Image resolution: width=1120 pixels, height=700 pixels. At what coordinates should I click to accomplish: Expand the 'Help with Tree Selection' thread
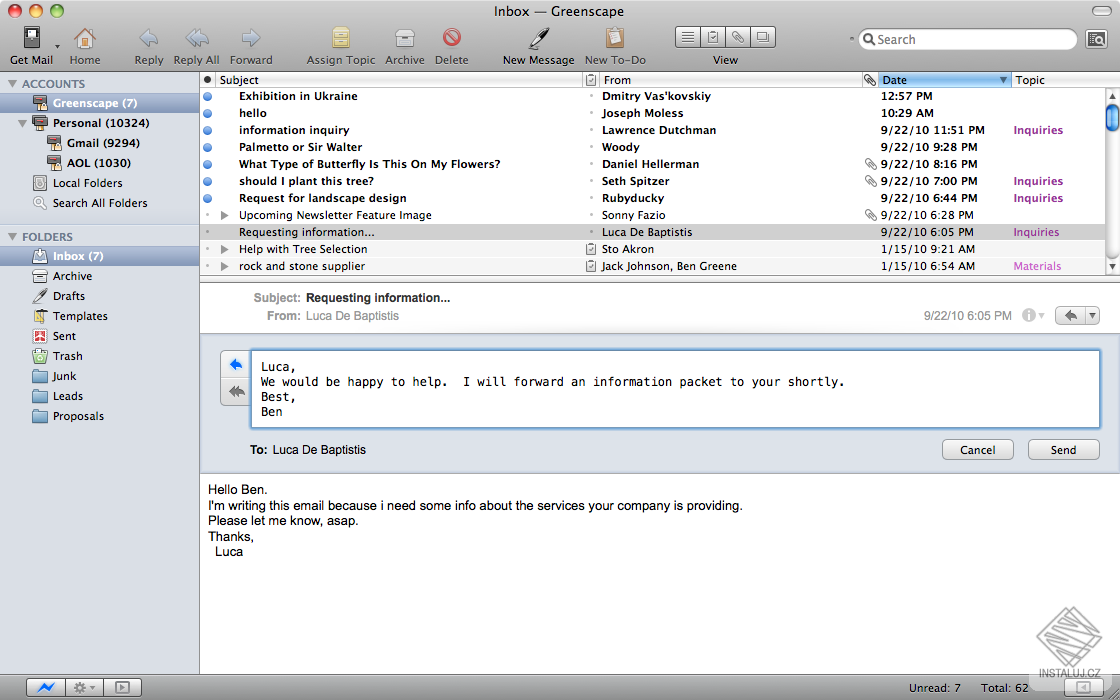tap(224, 249)
